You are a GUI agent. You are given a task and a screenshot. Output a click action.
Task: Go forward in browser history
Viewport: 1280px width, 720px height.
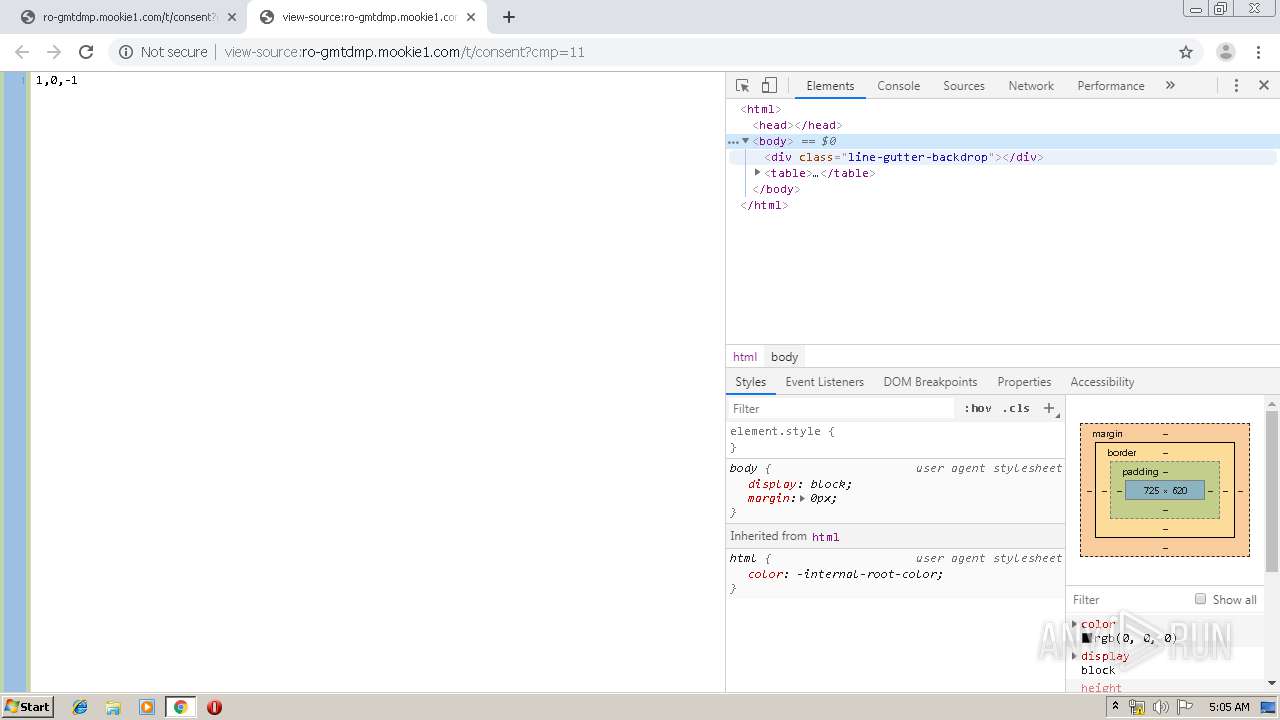[54, 52]
